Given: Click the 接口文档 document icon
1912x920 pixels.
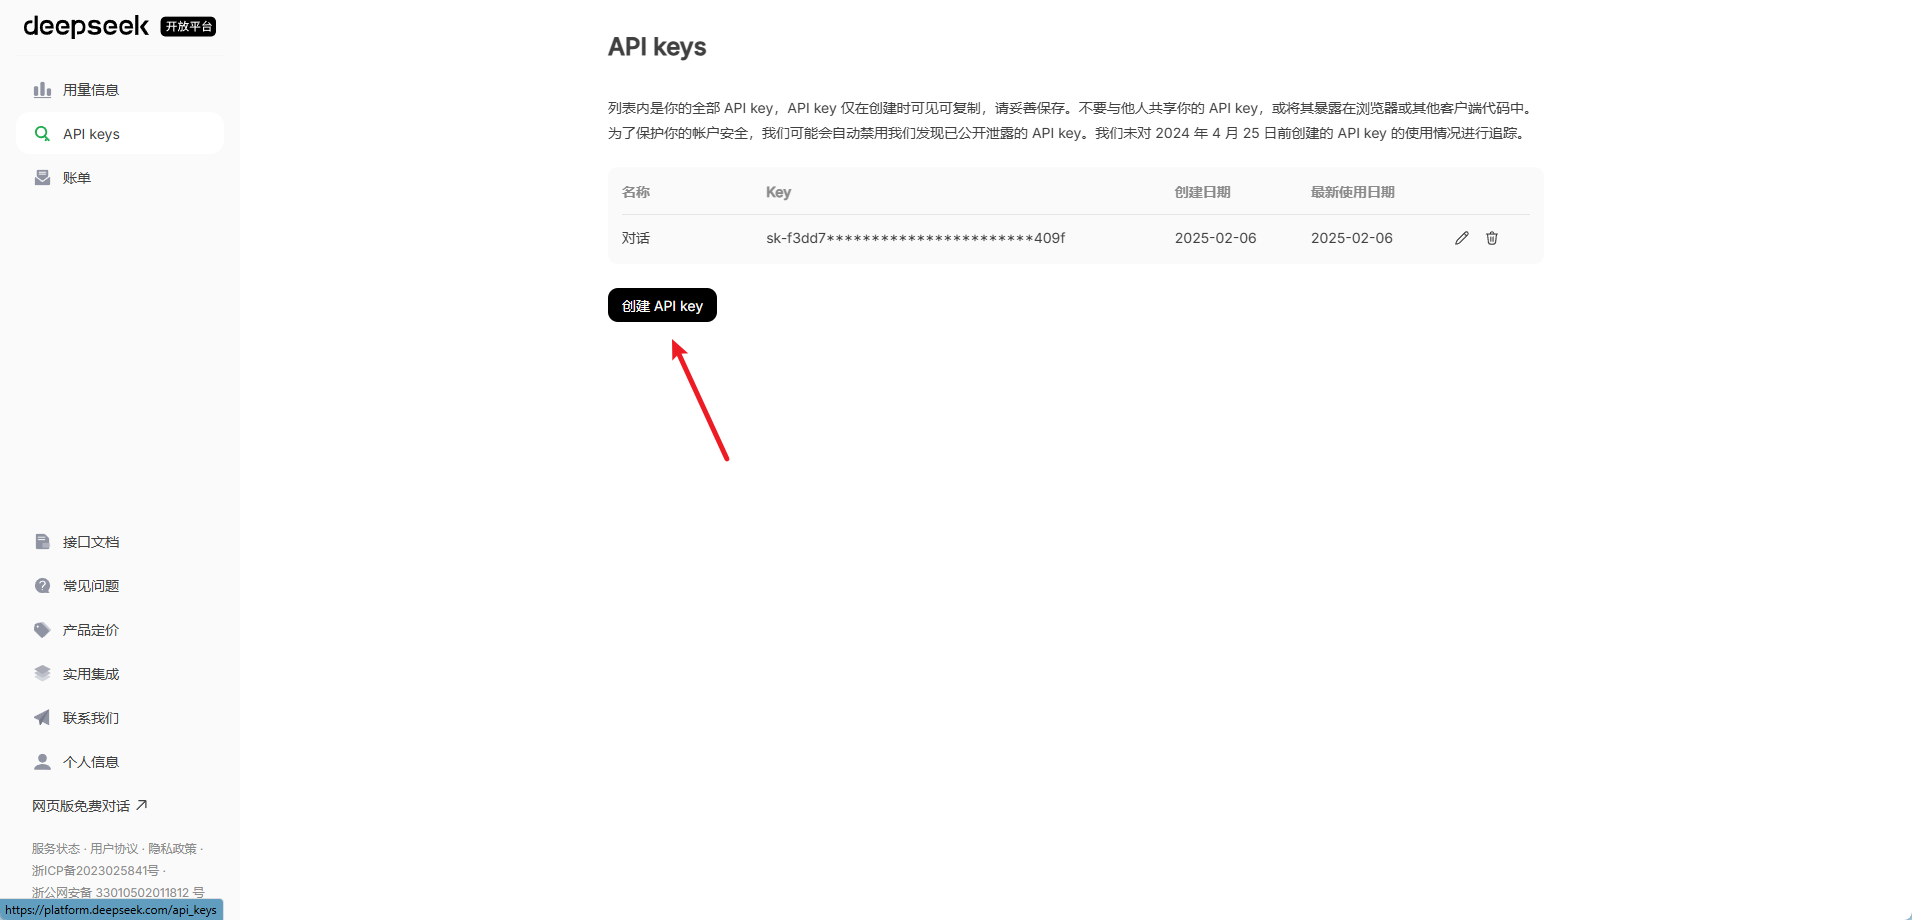Looking at the screenshot, I should pos(42,542).
